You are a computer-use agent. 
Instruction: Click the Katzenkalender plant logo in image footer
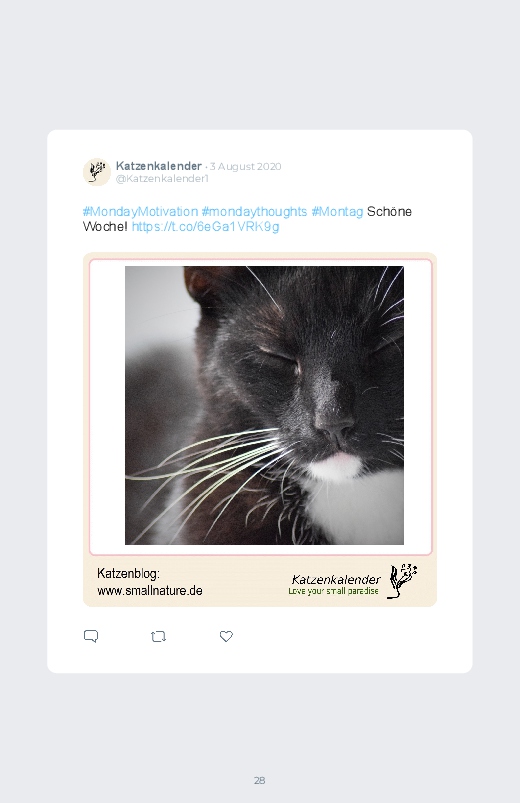point(402,581)
